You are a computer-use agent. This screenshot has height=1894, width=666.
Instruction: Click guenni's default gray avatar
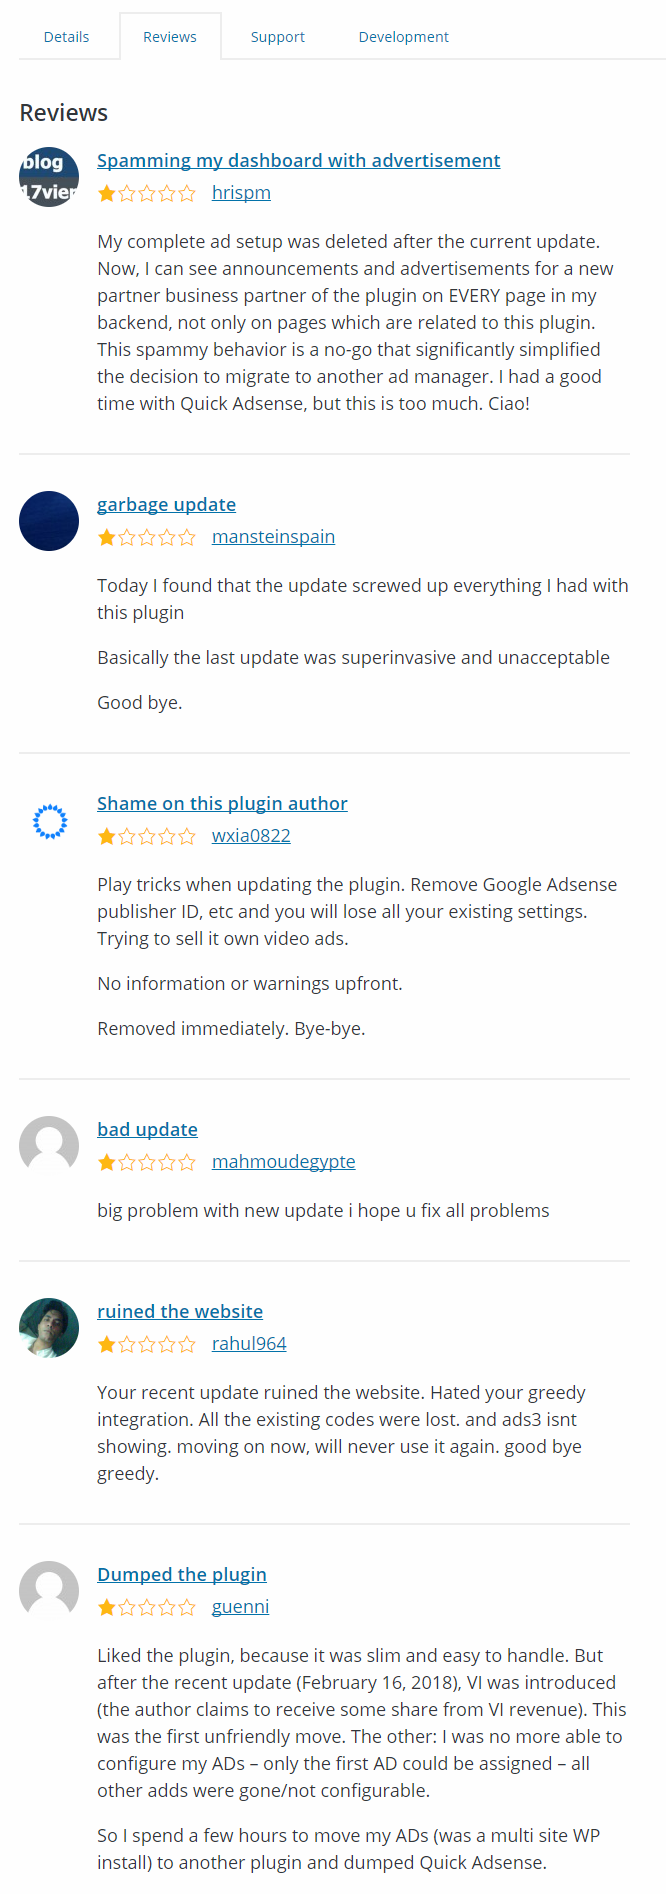49,1591
